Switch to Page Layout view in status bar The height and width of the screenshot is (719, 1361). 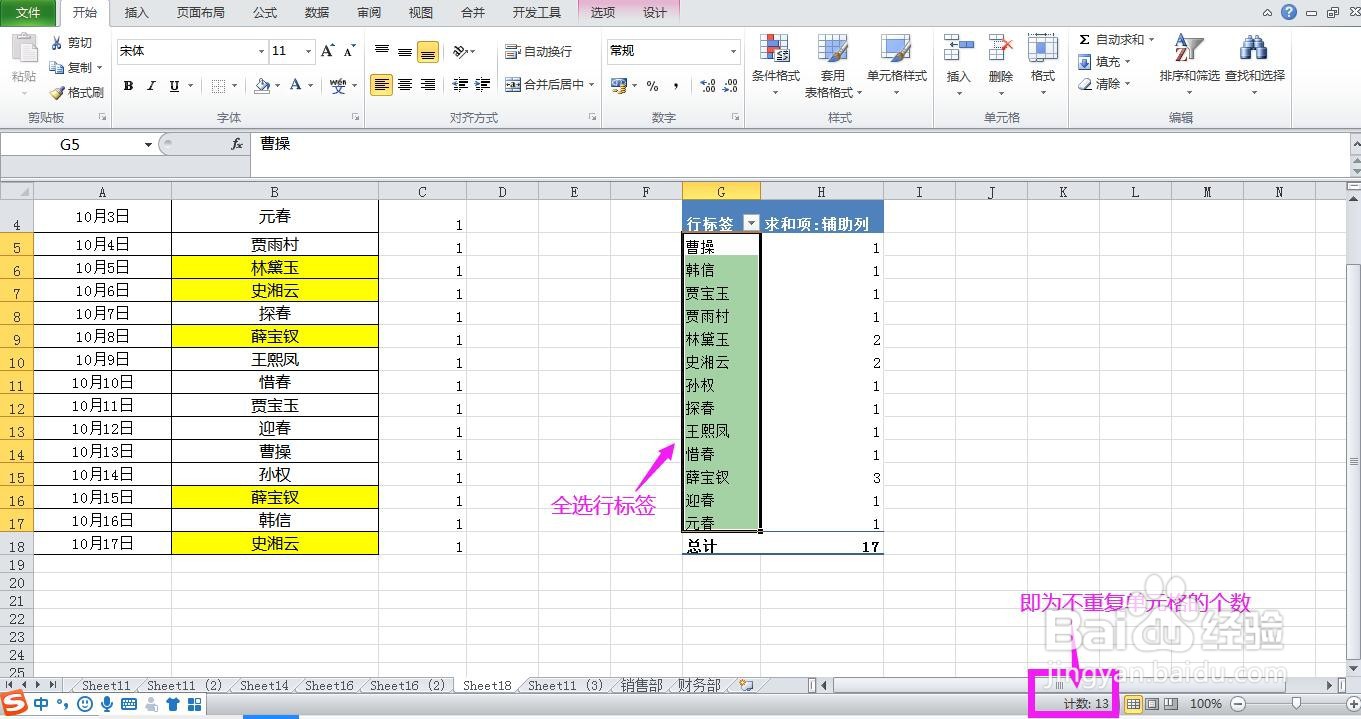pyautogui.click(x=1152, y=704)
